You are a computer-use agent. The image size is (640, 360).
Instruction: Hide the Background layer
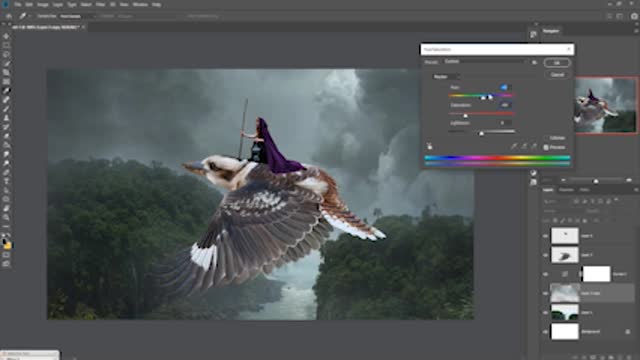[545, 332]
